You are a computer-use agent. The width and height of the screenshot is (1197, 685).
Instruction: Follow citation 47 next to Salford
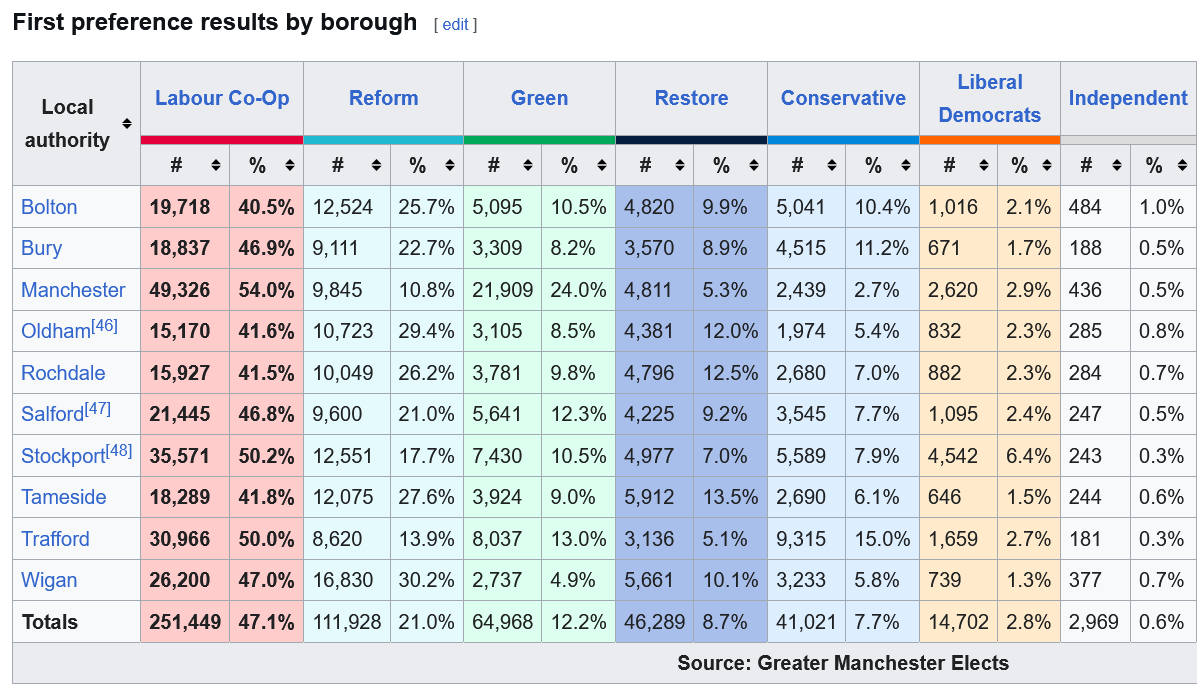[x=98, y=409]
